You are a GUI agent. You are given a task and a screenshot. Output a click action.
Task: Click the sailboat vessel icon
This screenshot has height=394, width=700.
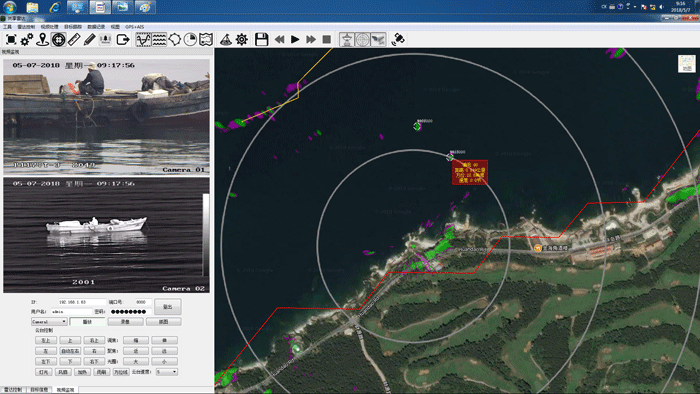tap(226, 40)
